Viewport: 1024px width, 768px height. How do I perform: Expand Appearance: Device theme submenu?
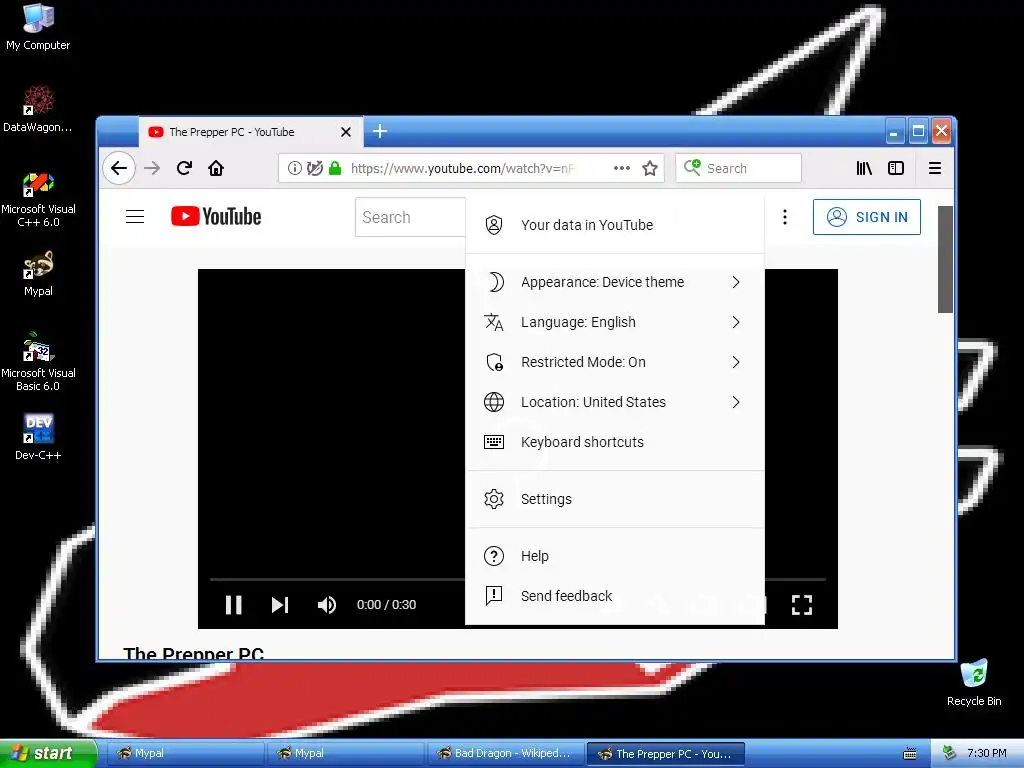pyautogui.click(x=615, y=282)
